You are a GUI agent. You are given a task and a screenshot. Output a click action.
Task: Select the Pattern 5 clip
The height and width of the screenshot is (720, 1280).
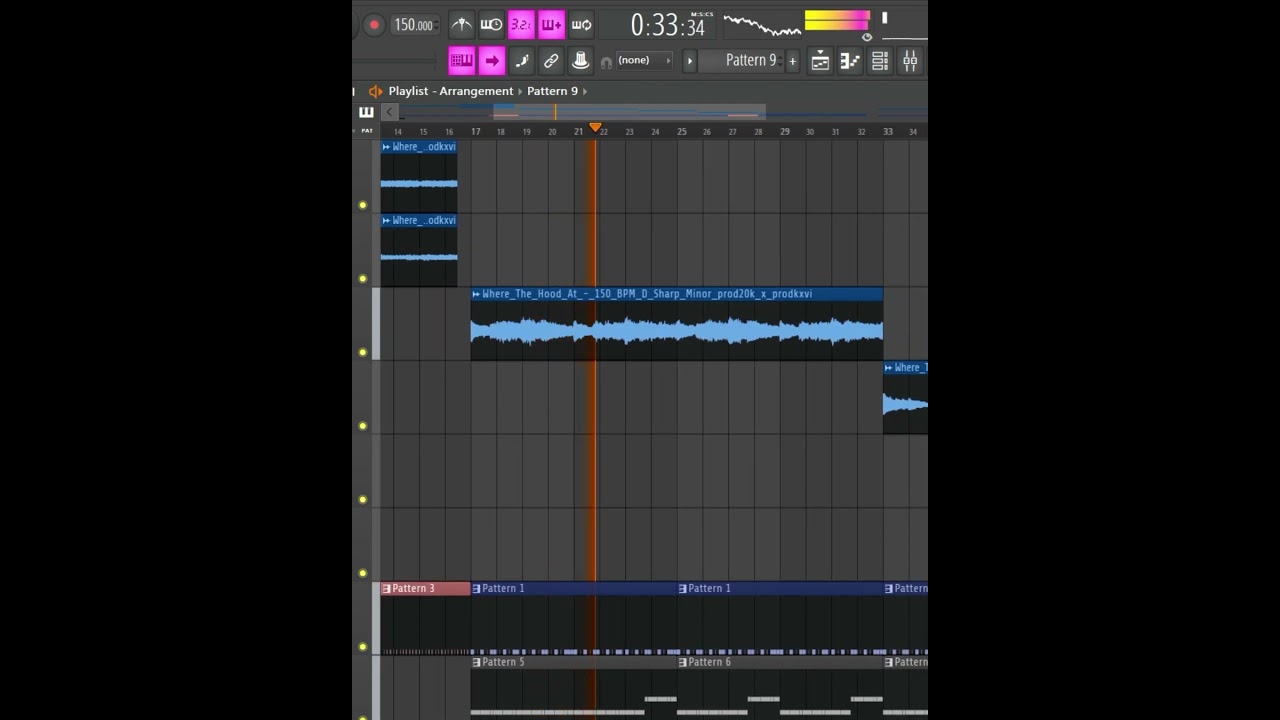(x=574, y=688)
